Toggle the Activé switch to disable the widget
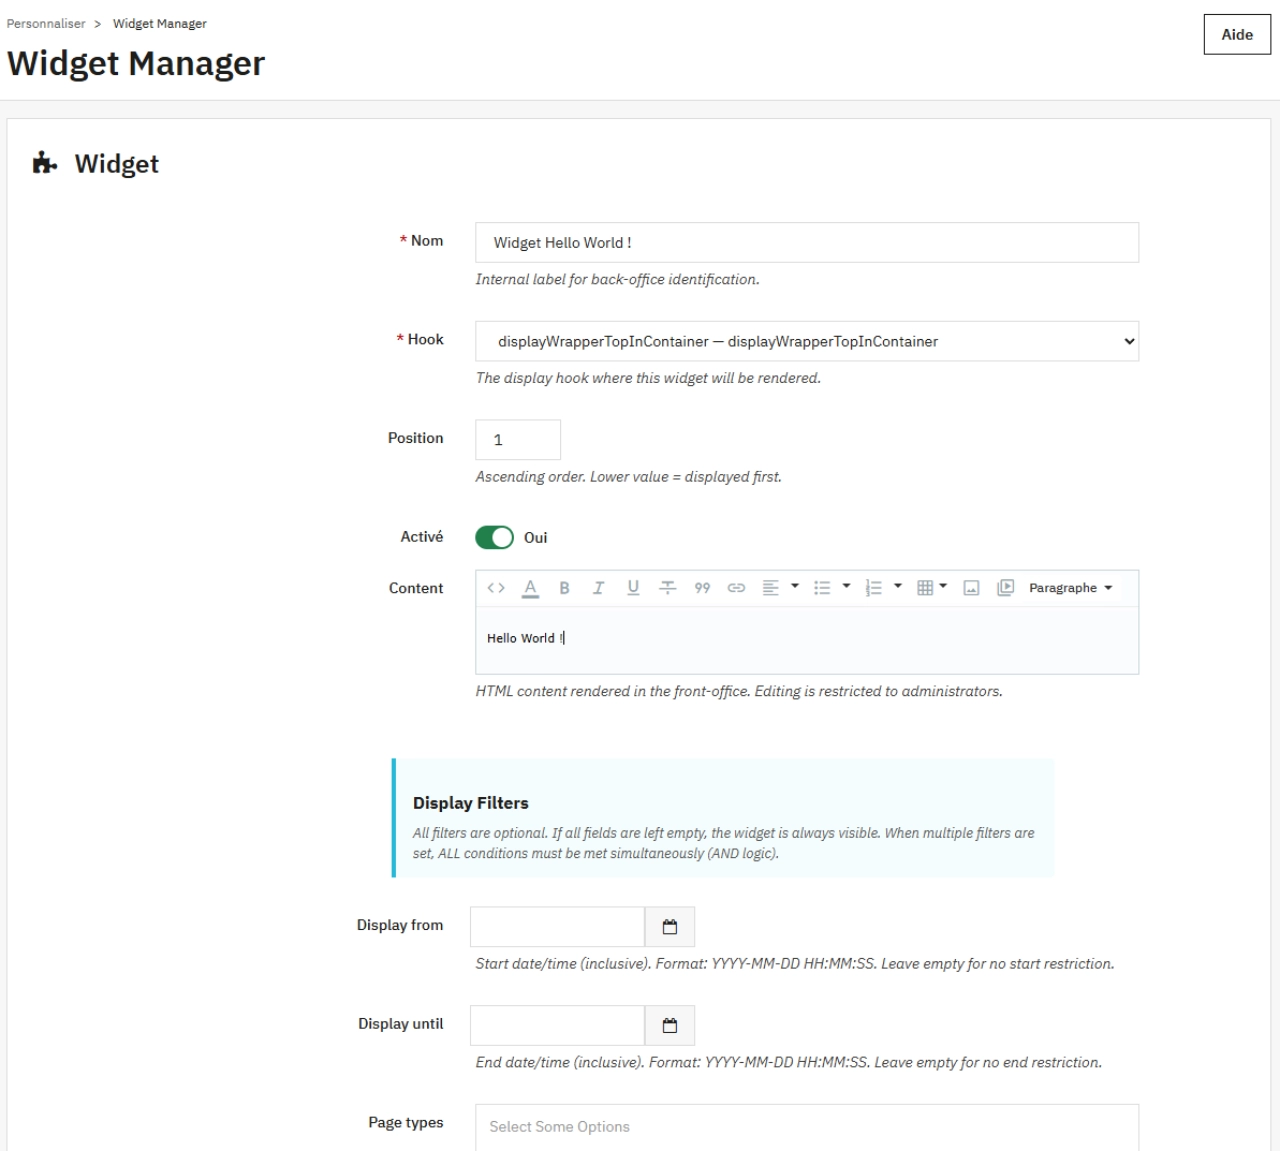The height and width of the screenshot is (1151, 1280). [495, 537]
